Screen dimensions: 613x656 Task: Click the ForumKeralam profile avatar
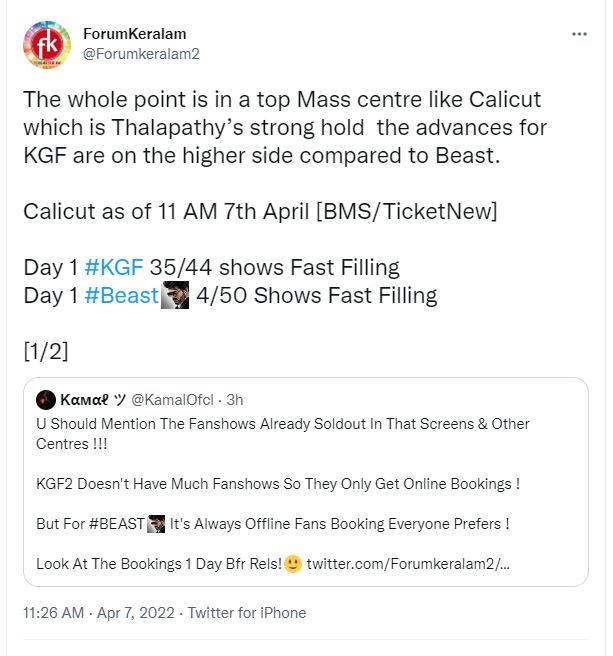[x=46, y=43]
